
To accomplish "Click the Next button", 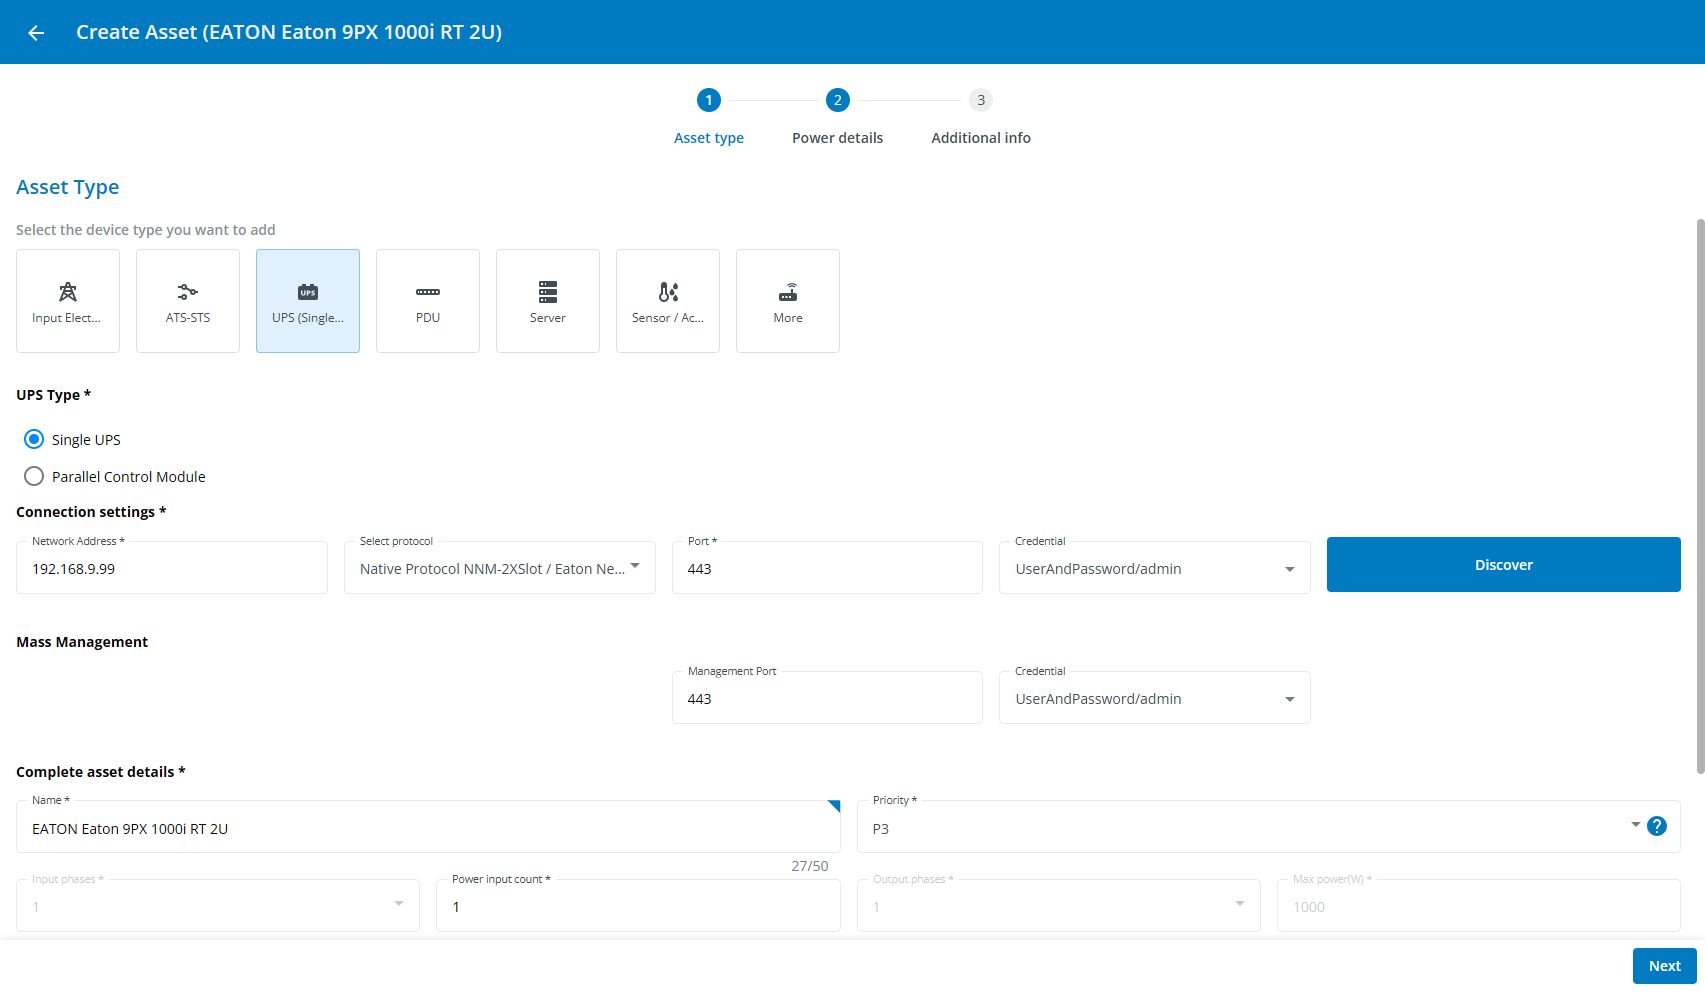I will pyautogui.click(x=1664, y=966).
